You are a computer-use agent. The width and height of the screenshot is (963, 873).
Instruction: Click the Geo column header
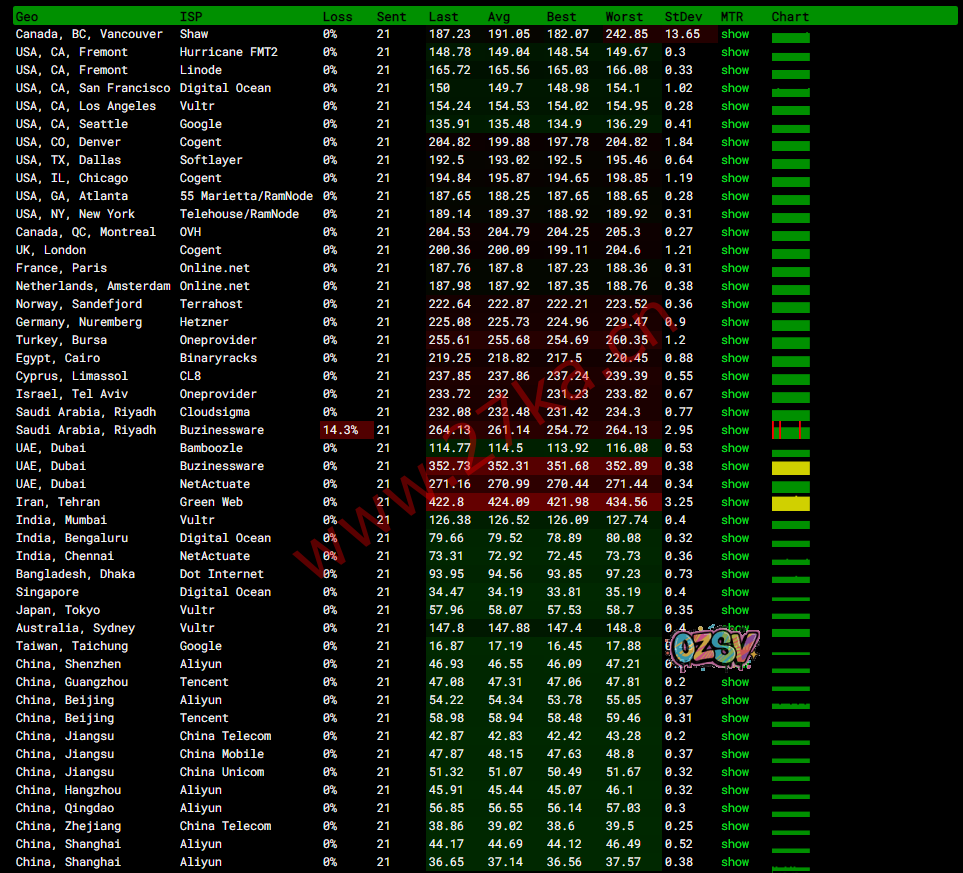click(x=27, y=17)
